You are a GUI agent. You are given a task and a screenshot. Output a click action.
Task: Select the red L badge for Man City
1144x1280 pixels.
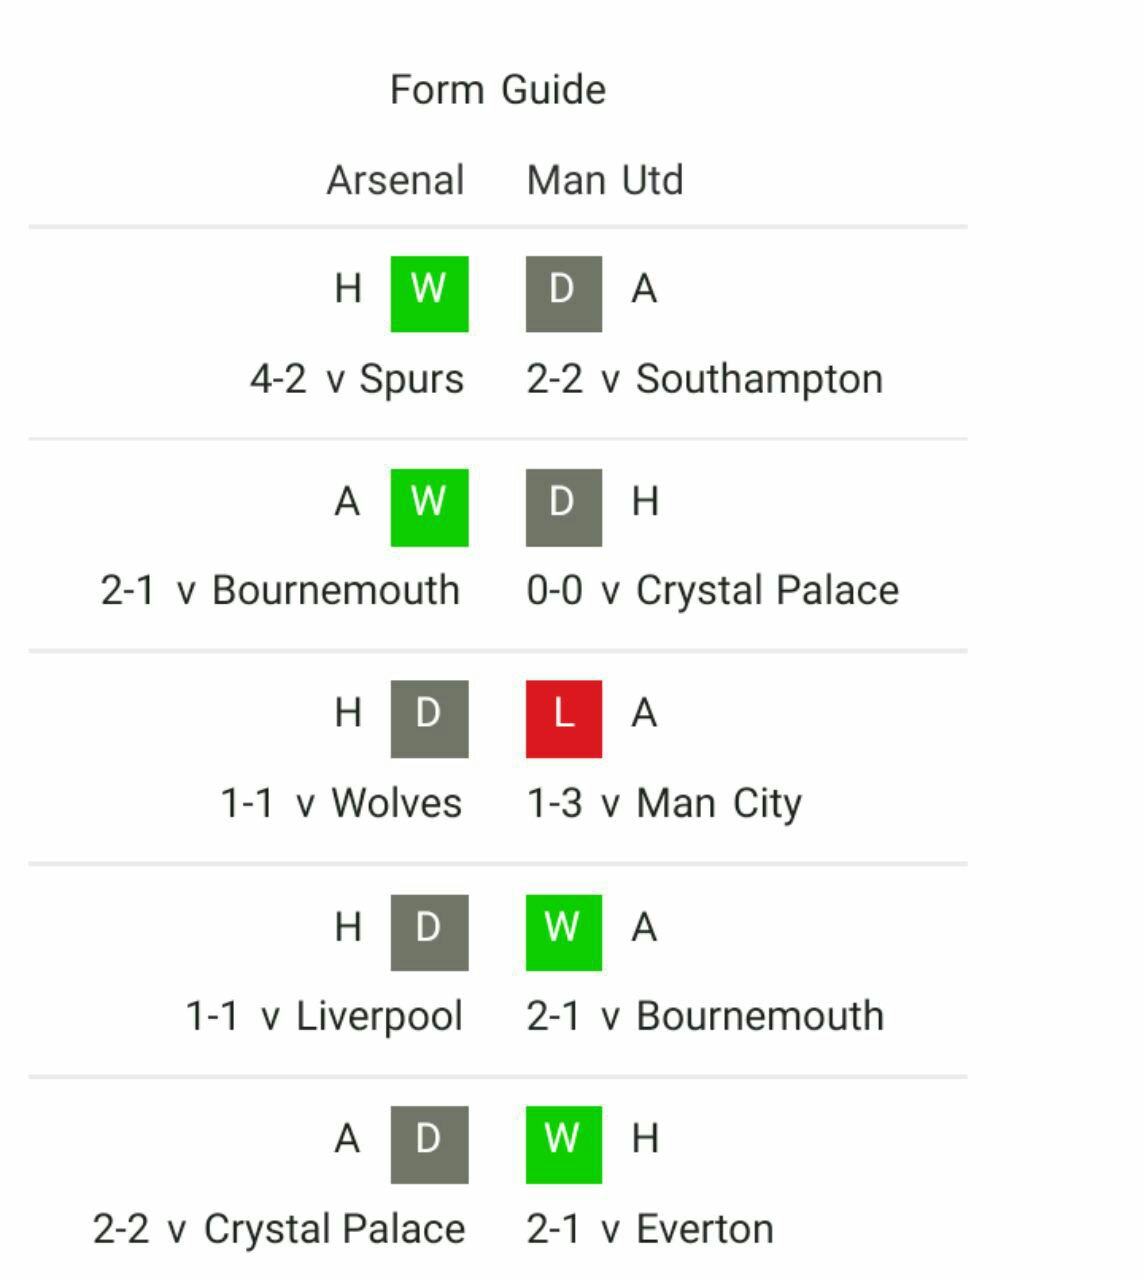pos(564,719)
